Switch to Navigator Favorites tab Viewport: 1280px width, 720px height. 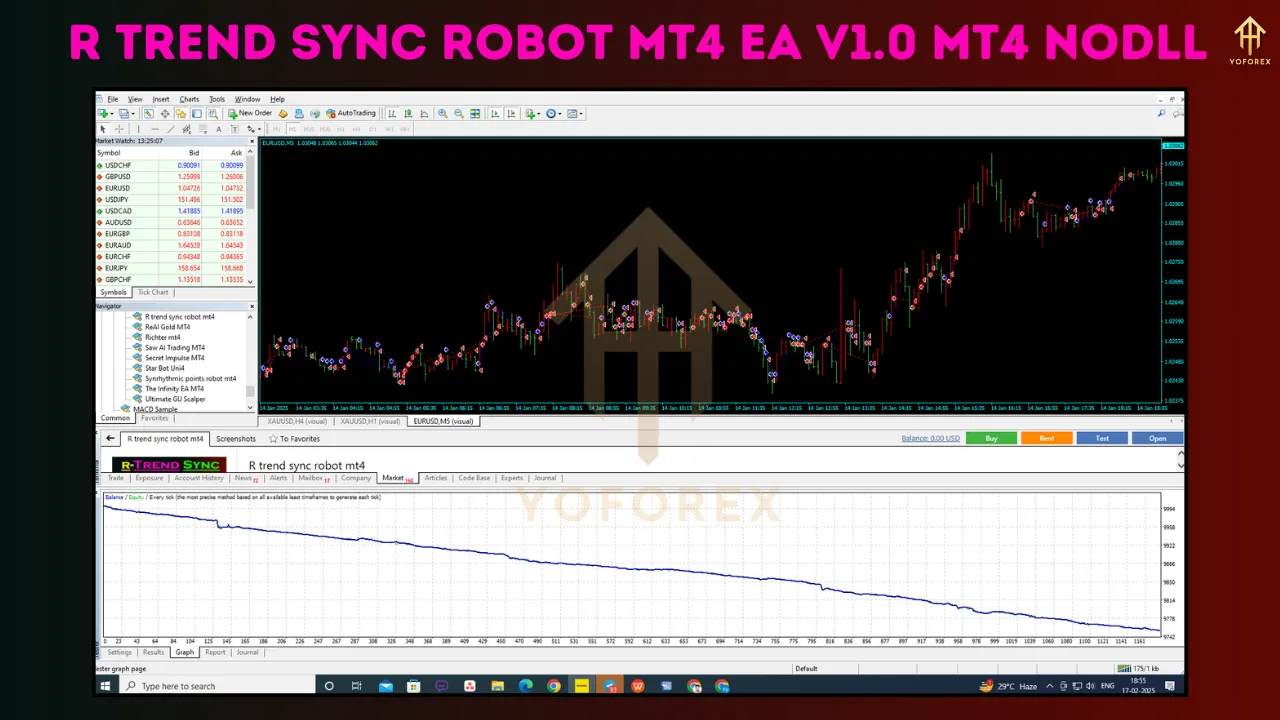pyautogui.click(x=155, y=418)
